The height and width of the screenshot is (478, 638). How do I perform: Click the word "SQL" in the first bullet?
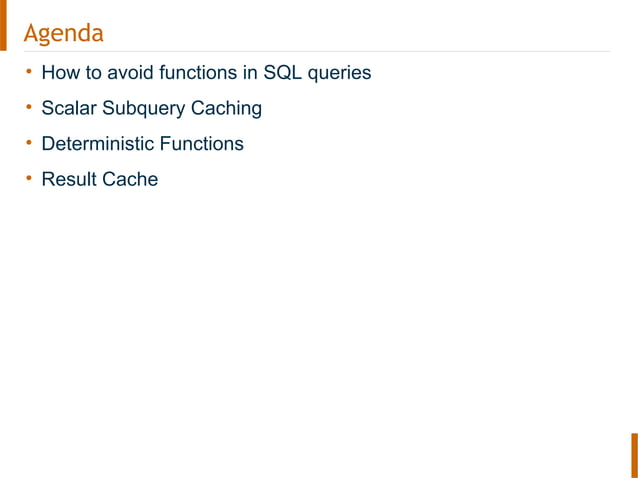(283, 73)
